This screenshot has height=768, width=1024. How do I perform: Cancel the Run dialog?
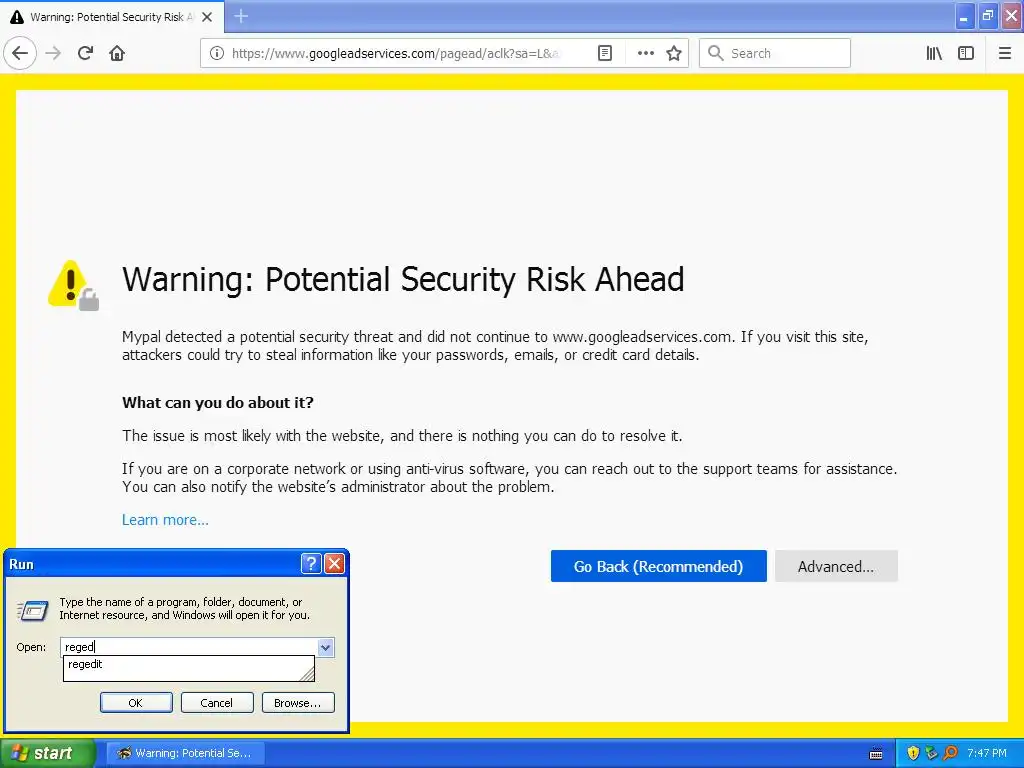[217, 703]
